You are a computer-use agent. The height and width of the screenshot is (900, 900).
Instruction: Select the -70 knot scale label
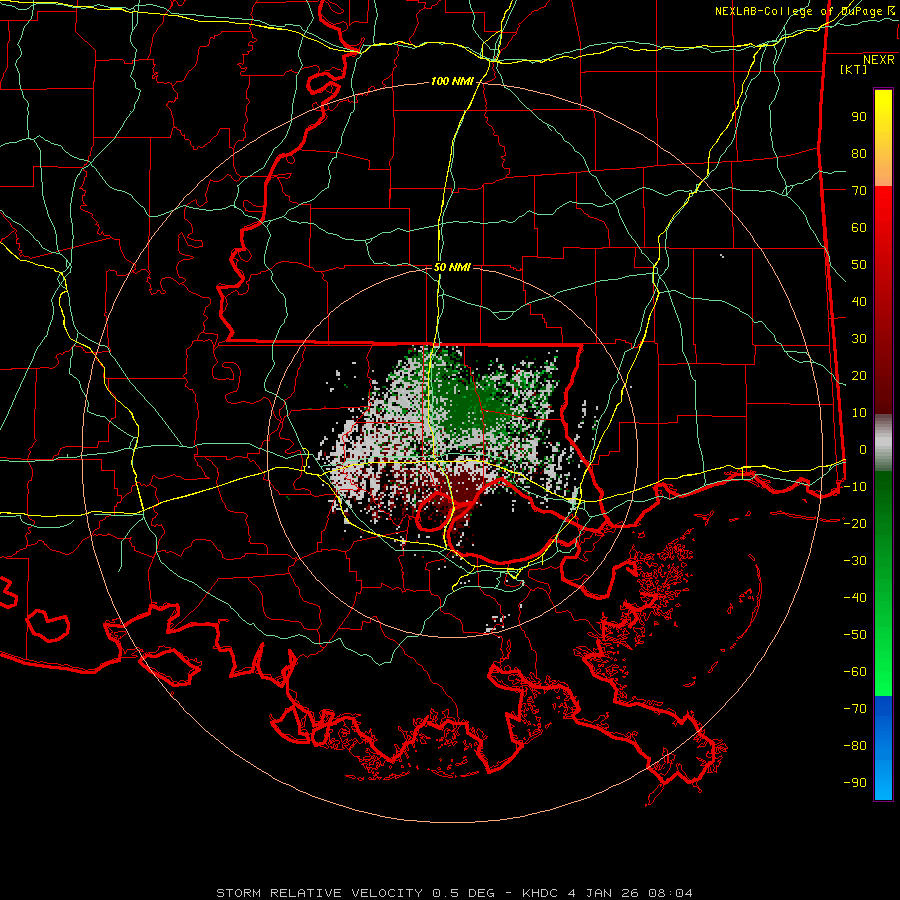point(855,709)
